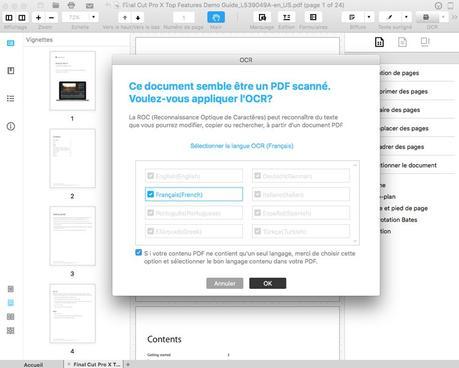Select the second document icon in right panel
The width and height of the screenshot is (459, 368).
point(402,42)
